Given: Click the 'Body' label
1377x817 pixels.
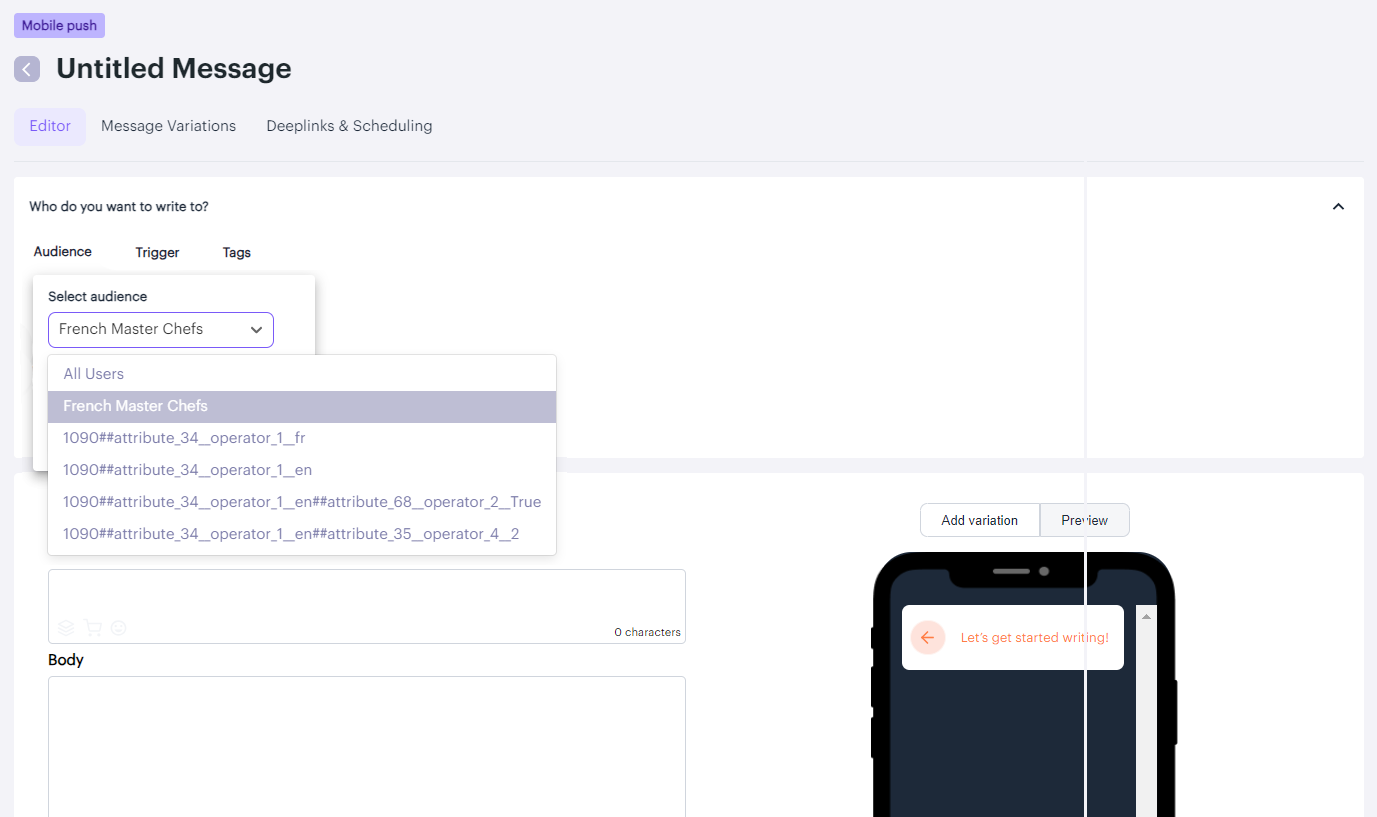Looking at the screenshot, I should click(66, 660).
